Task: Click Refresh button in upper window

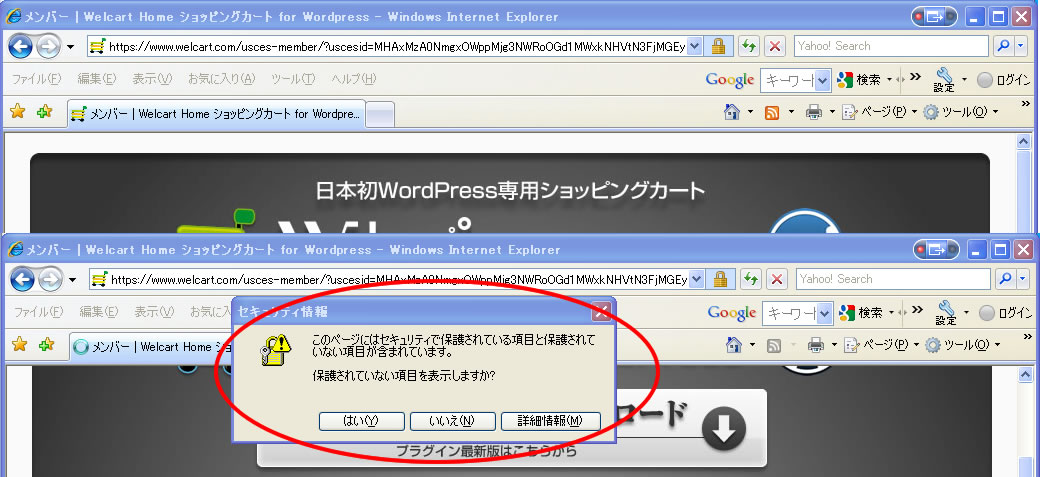Action: [749, 46]
